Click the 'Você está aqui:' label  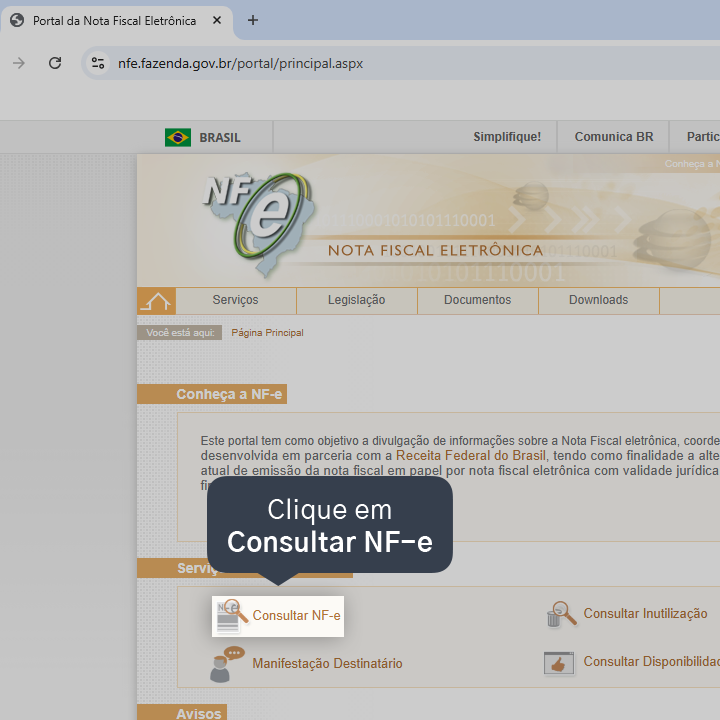(180, 332)
